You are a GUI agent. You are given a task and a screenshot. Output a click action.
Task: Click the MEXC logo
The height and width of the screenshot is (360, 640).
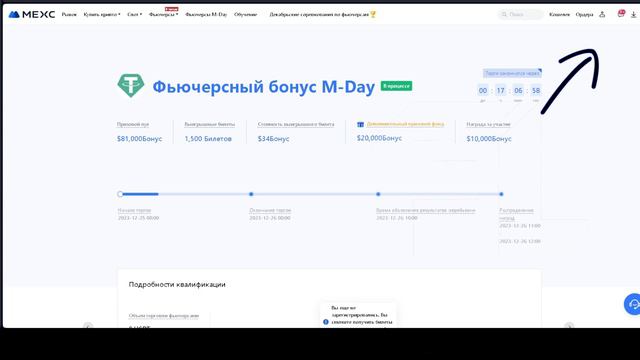pos(32,14)
